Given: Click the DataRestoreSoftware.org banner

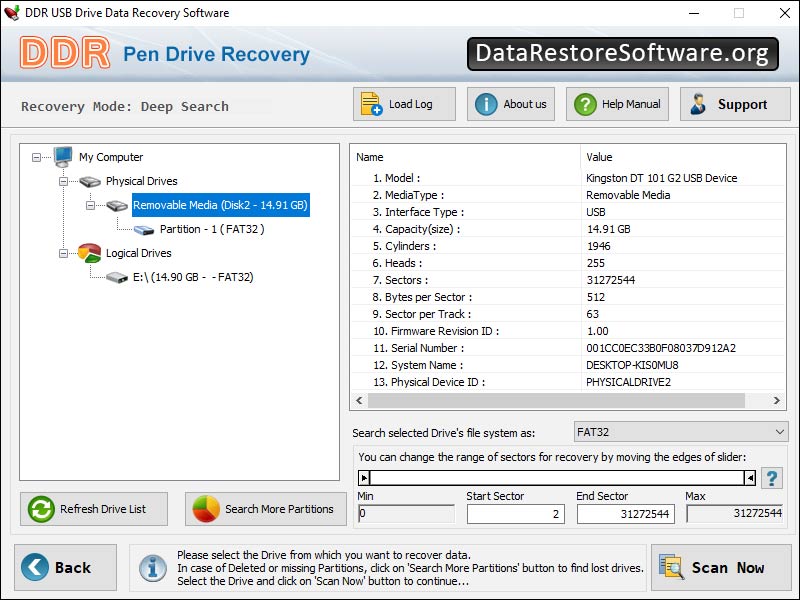Looking at the screenshot, I should coord(622,53).
